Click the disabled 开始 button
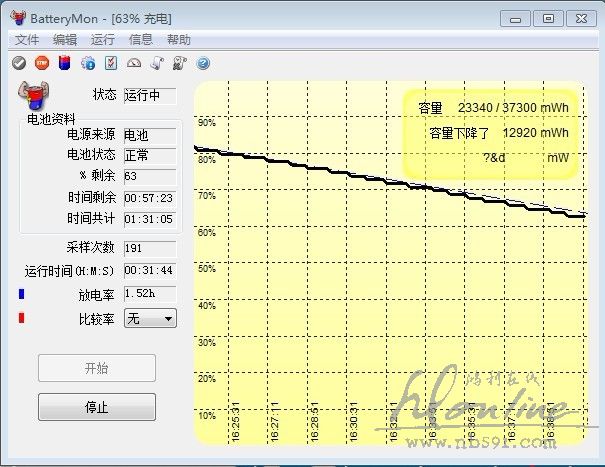605x467 pixels. [97, 368]
